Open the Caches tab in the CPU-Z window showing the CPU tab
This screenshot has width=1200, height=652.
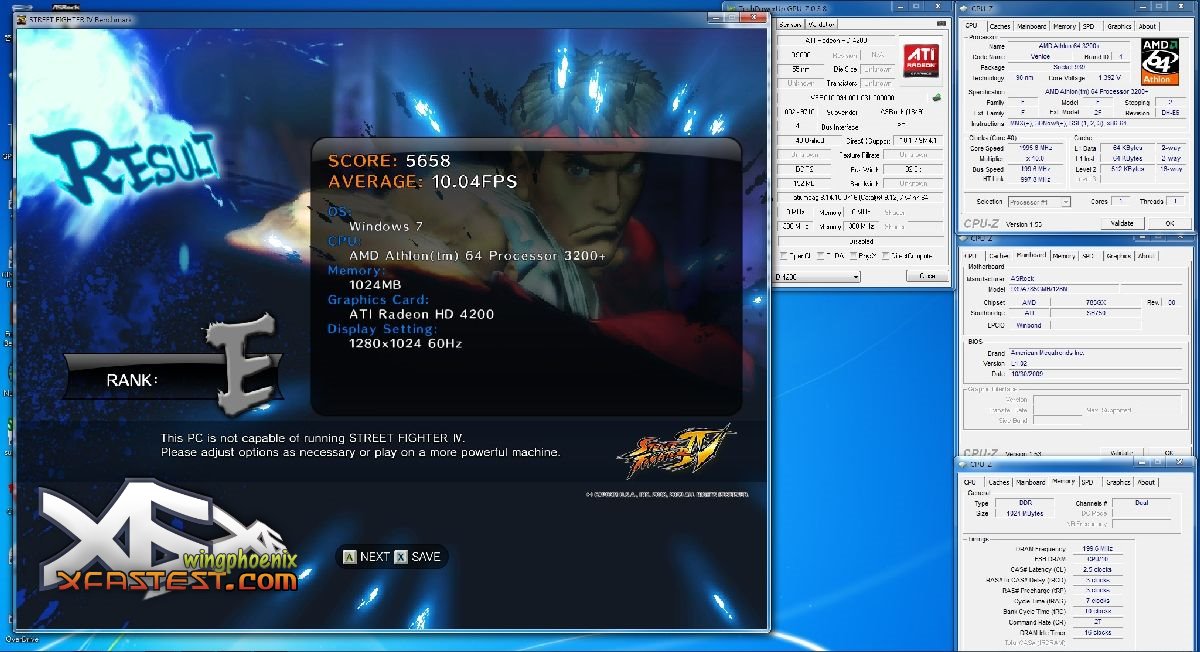point(1000,27)
